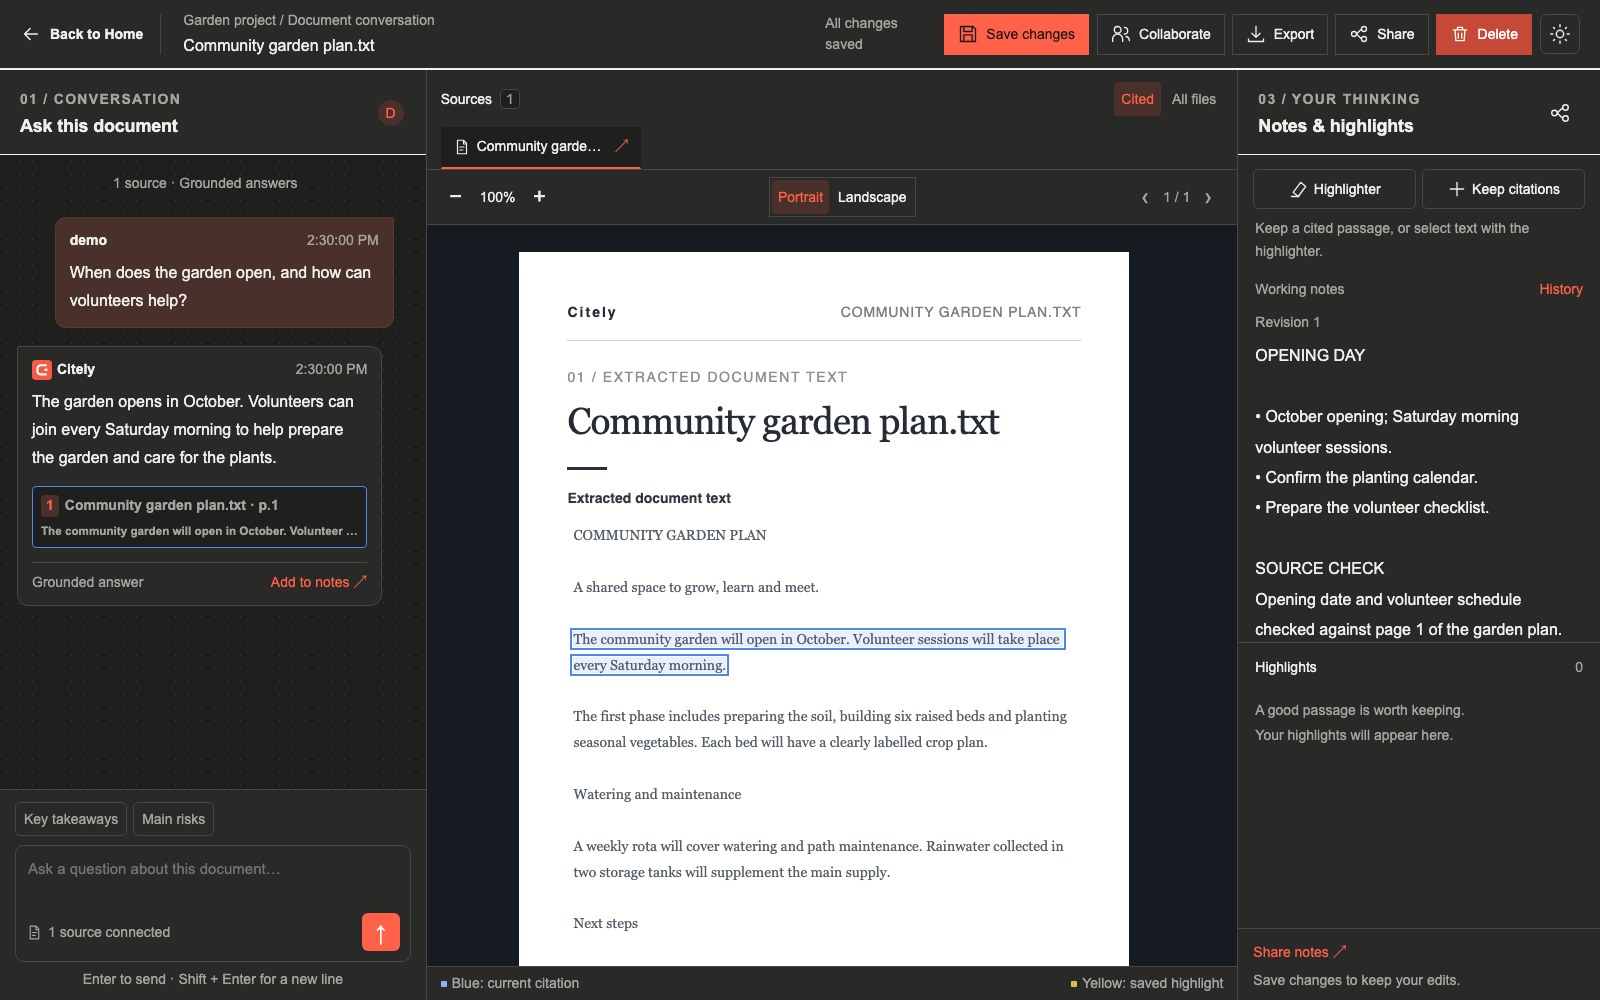
Task: Click the working notes text area
Action: (x=1418, y=492)
